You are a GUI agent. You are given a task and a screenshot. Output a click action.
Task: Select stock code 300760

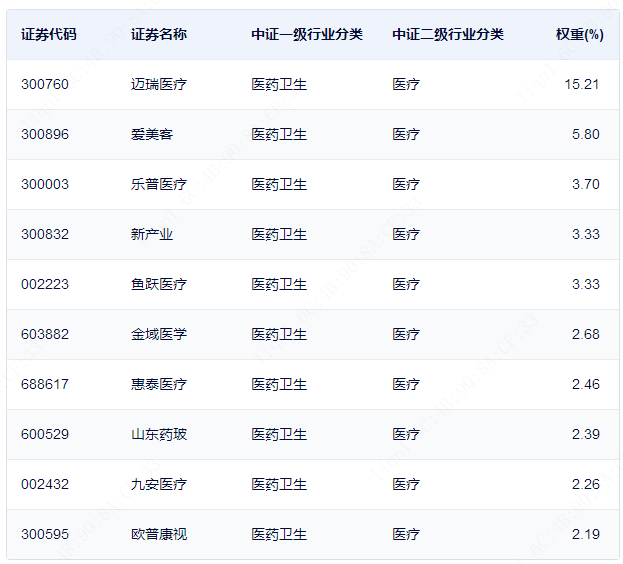(x=44, y=84)
